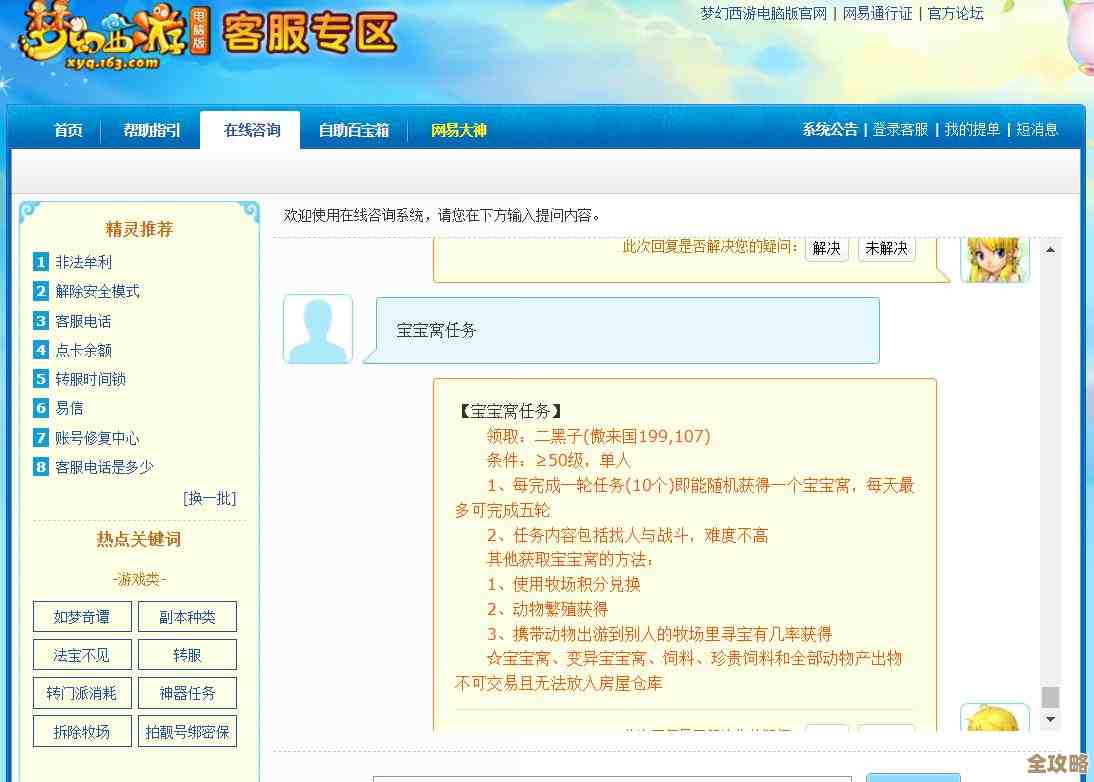Click 换一批 to refresh recommendations
Image resolution: width=1094 pixels, height=782 pixels.
point(210,498)
